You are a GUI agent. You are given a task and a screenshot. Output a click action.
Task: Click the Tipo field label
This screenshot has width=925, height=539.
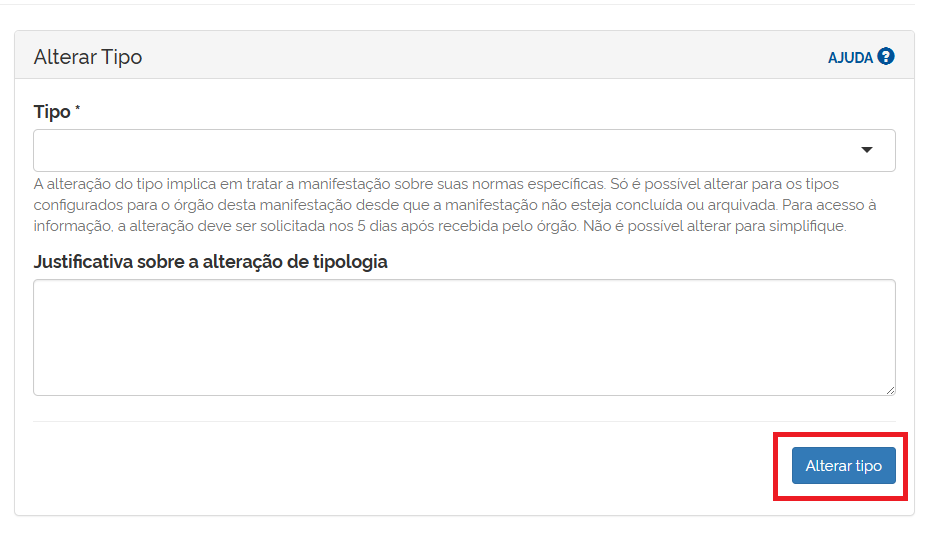[52, 112]
